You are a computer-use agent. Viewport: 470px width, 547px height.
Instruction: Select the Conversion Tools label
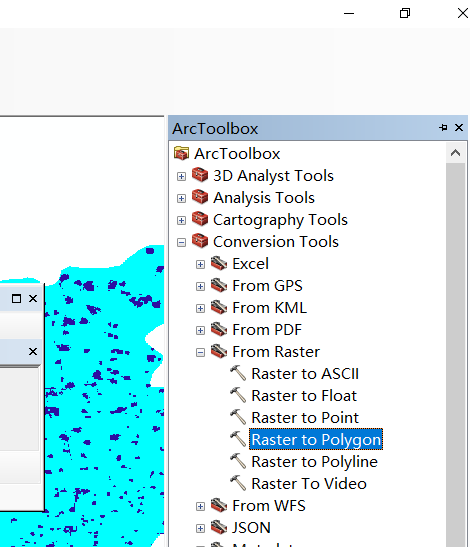(x=276, y=241)
